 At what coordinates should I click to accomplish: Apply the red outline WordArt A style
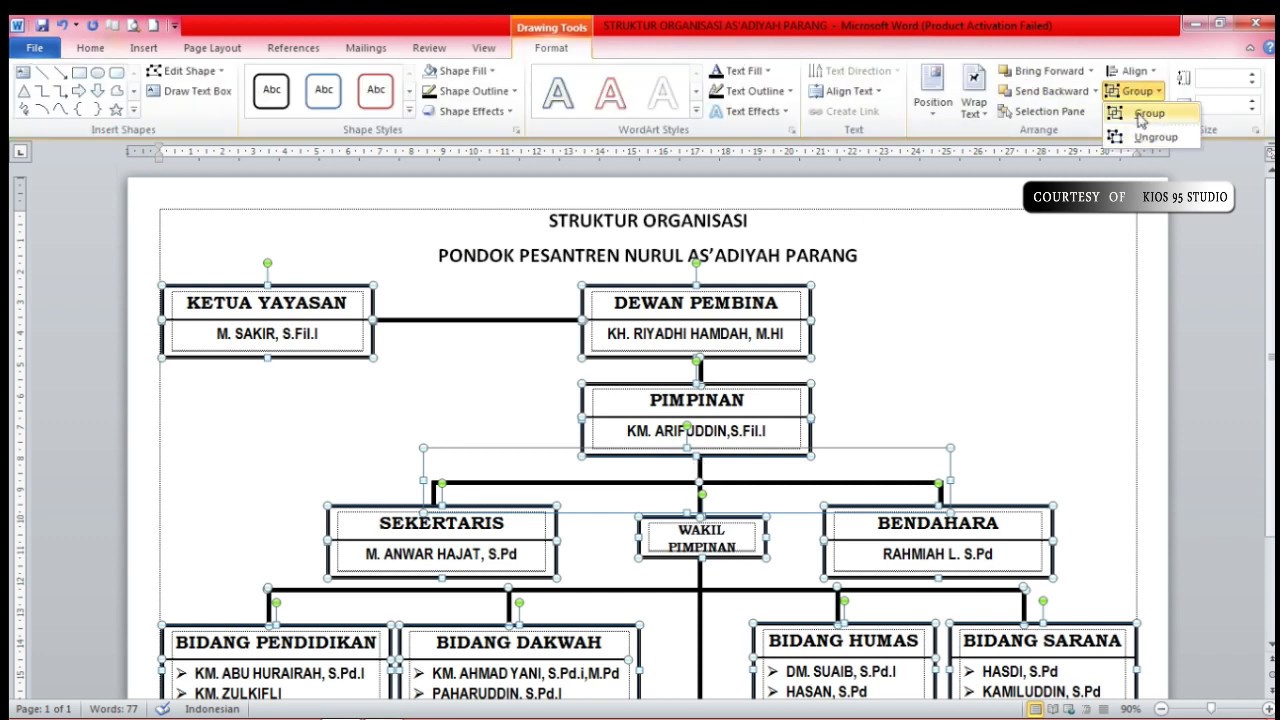(610, 93)
